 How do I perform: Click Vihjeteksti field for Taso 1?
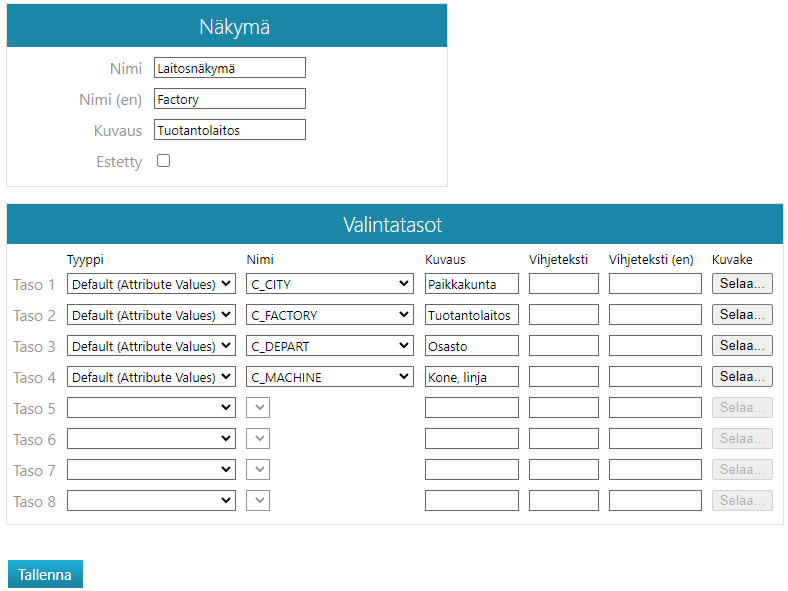pos(563,284)
